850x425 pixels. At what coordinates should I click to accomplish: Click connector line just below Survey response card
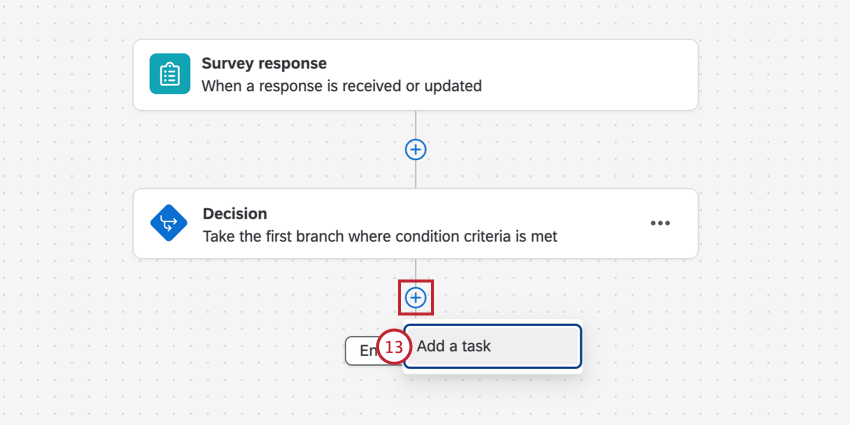pyautogui.click(x=415, y=122)
